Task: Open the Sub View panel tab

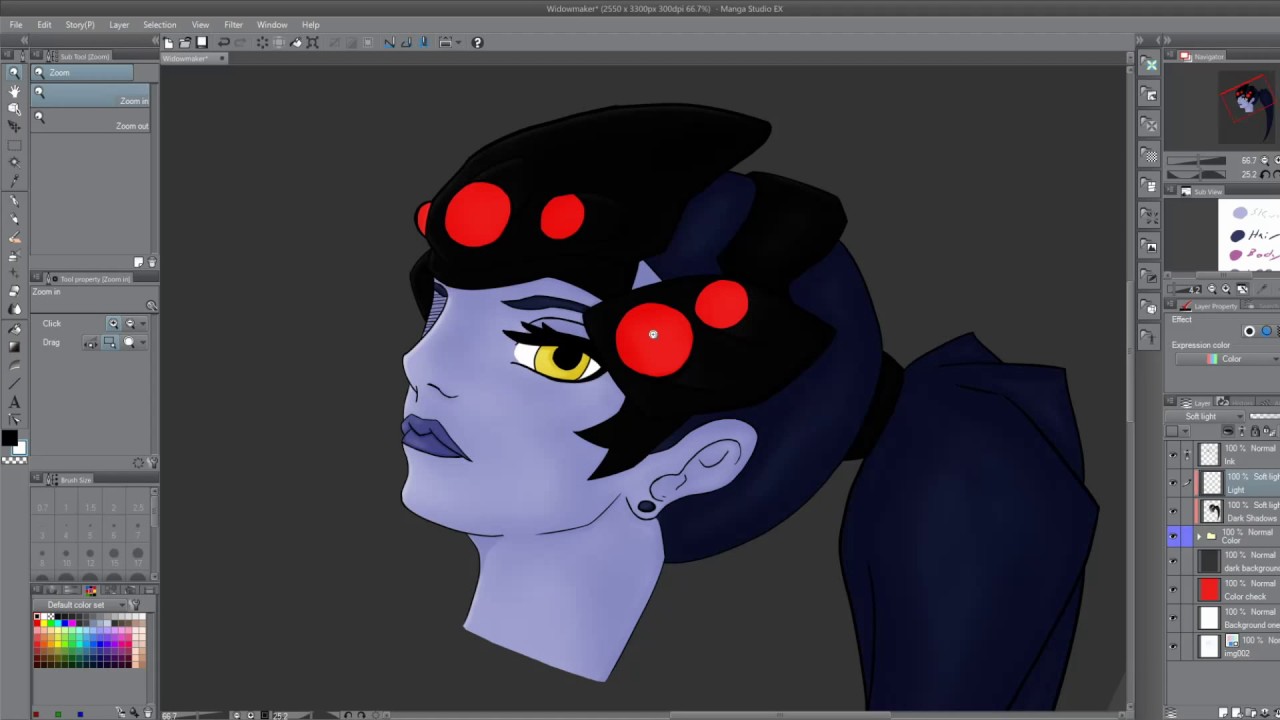Action: point(1203,191)
